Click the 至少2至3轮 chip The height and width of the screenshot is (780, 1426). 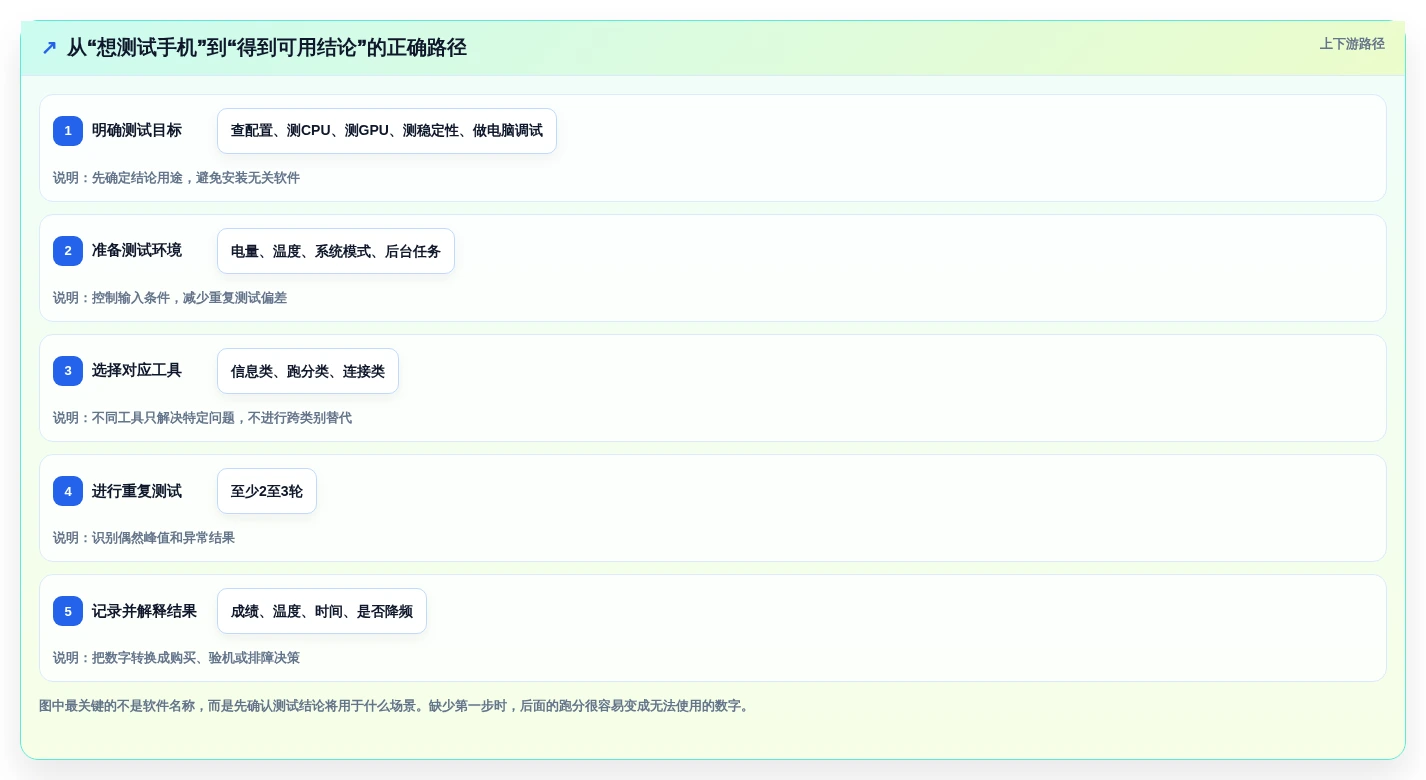click(267, 491)
